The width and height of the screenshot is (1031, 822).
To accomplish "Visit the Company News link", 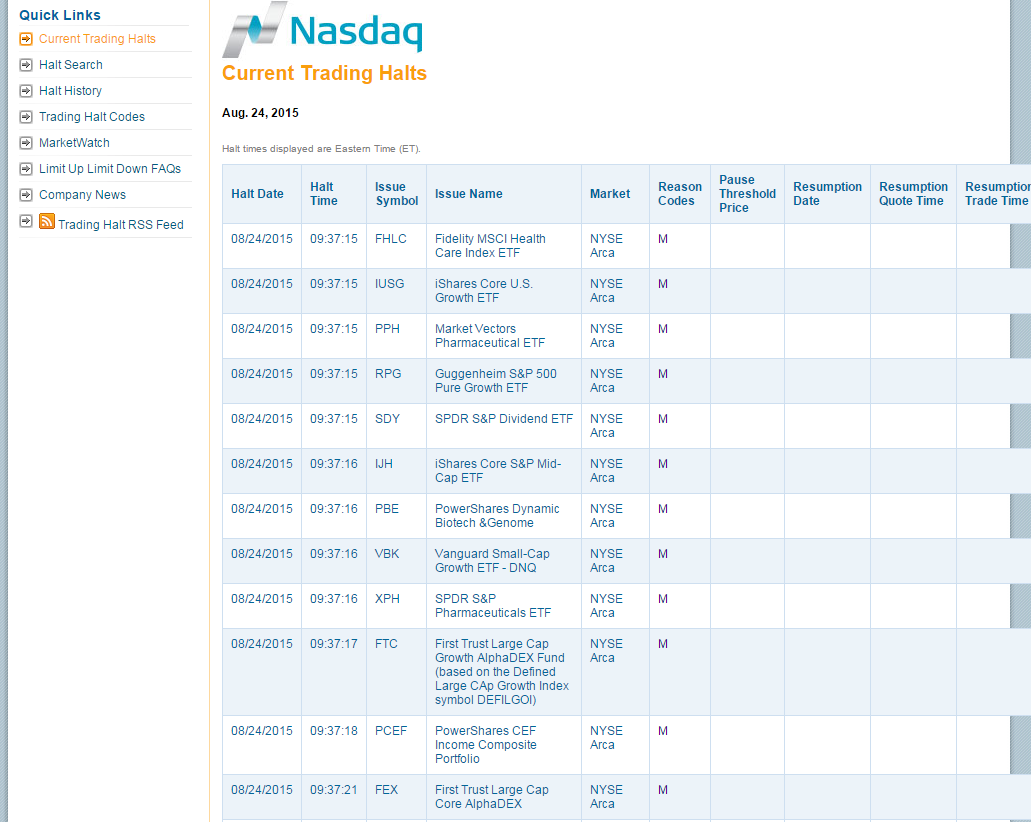I will [82, 195].
